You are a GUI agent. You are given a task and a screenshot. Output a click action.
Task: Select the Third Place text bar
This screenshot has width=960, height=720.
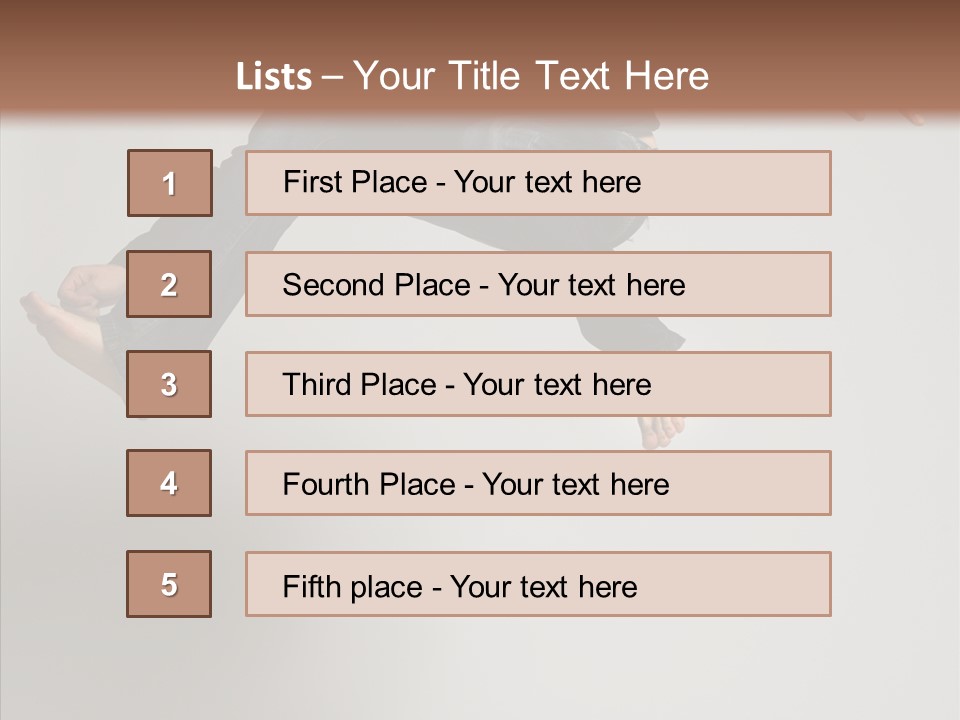tap(538, 384)
